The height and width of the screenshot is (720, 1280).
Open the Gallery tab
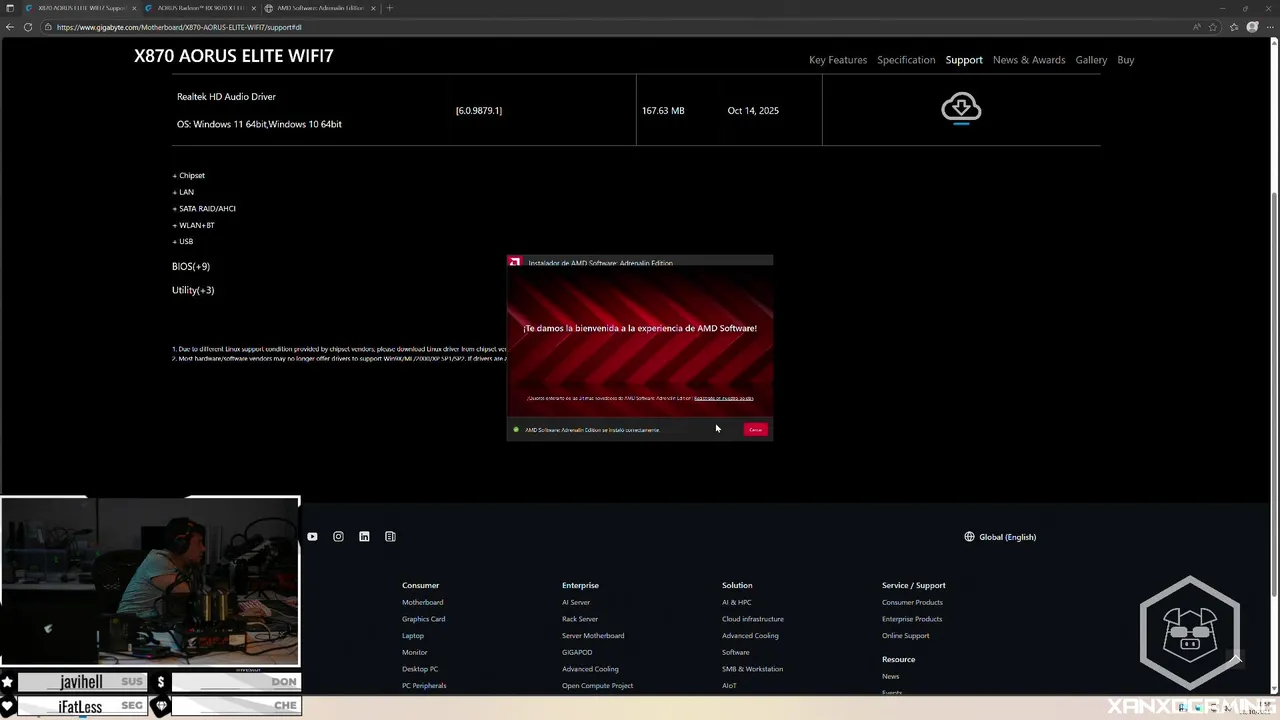[1091, 60]
